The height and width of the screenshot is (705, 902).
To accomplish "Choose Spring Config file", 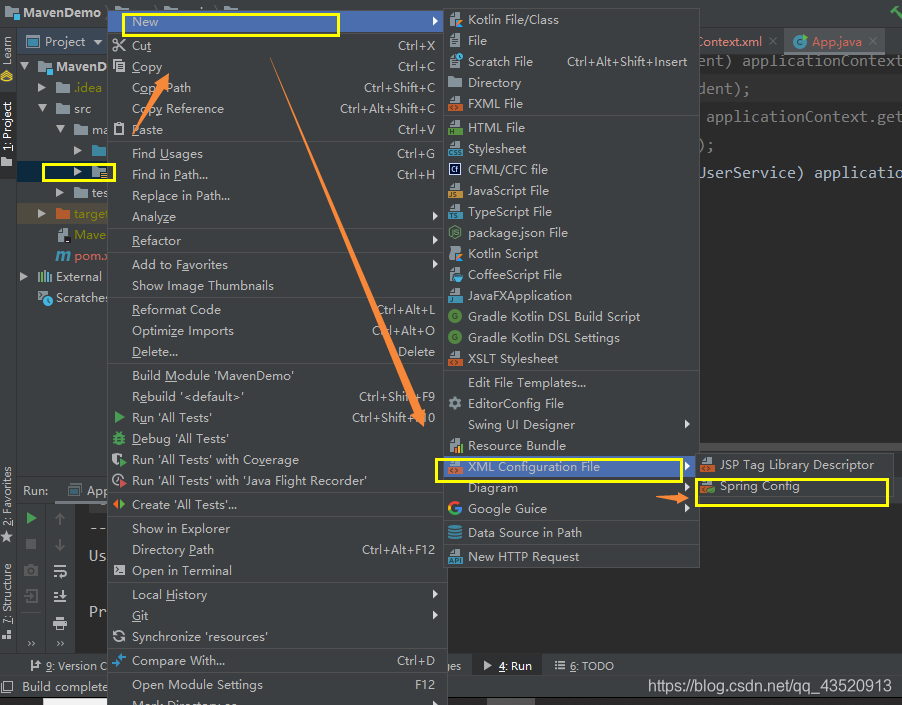I will click(x=794, y=486).
